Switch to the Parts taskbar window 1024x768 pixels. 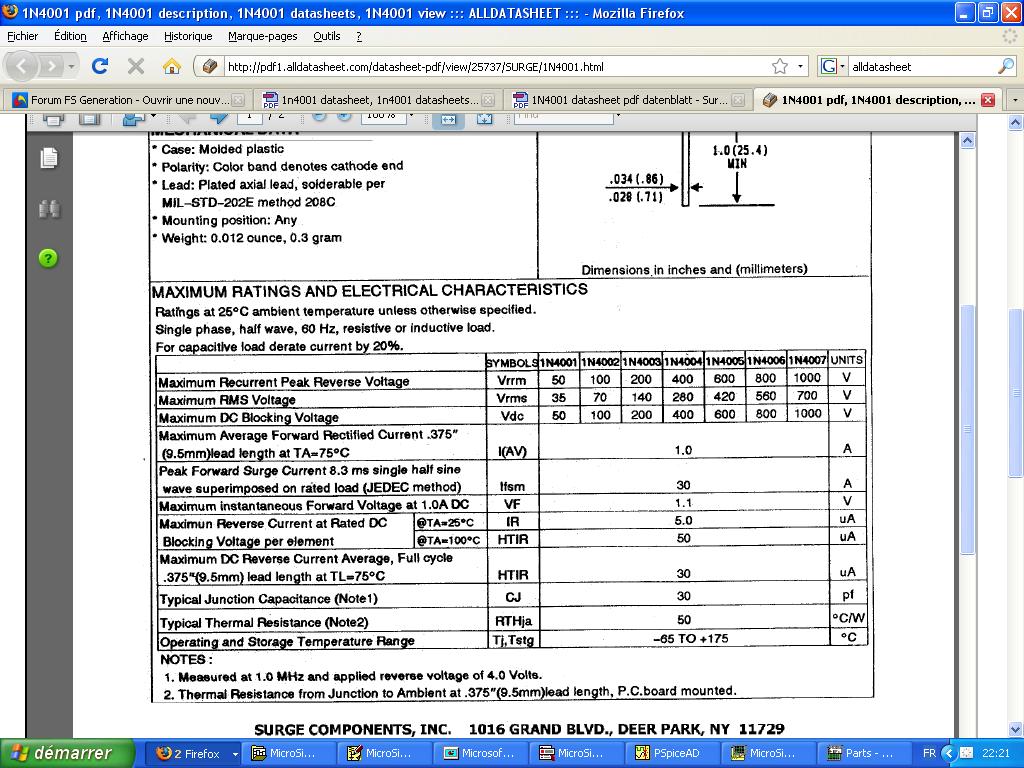pyautogui.click(x=866, y=754)
